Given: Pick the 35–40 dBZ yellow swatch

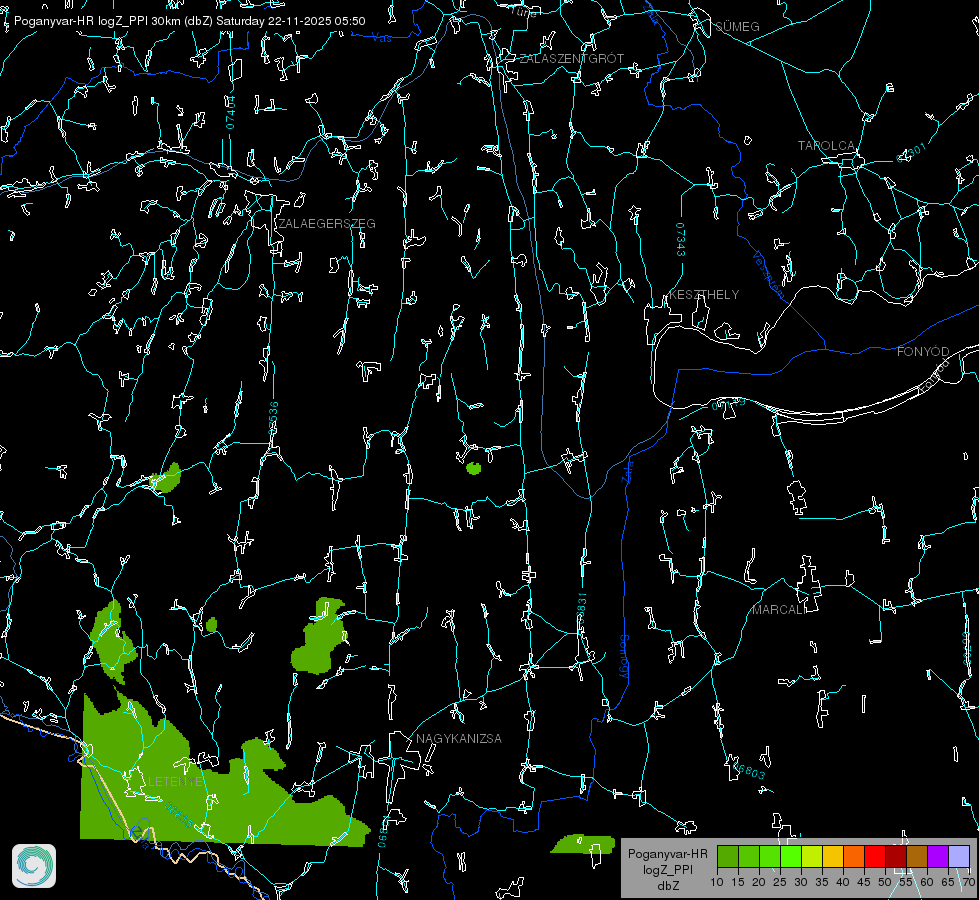Looking at the screenshot, I should point(833,856).
